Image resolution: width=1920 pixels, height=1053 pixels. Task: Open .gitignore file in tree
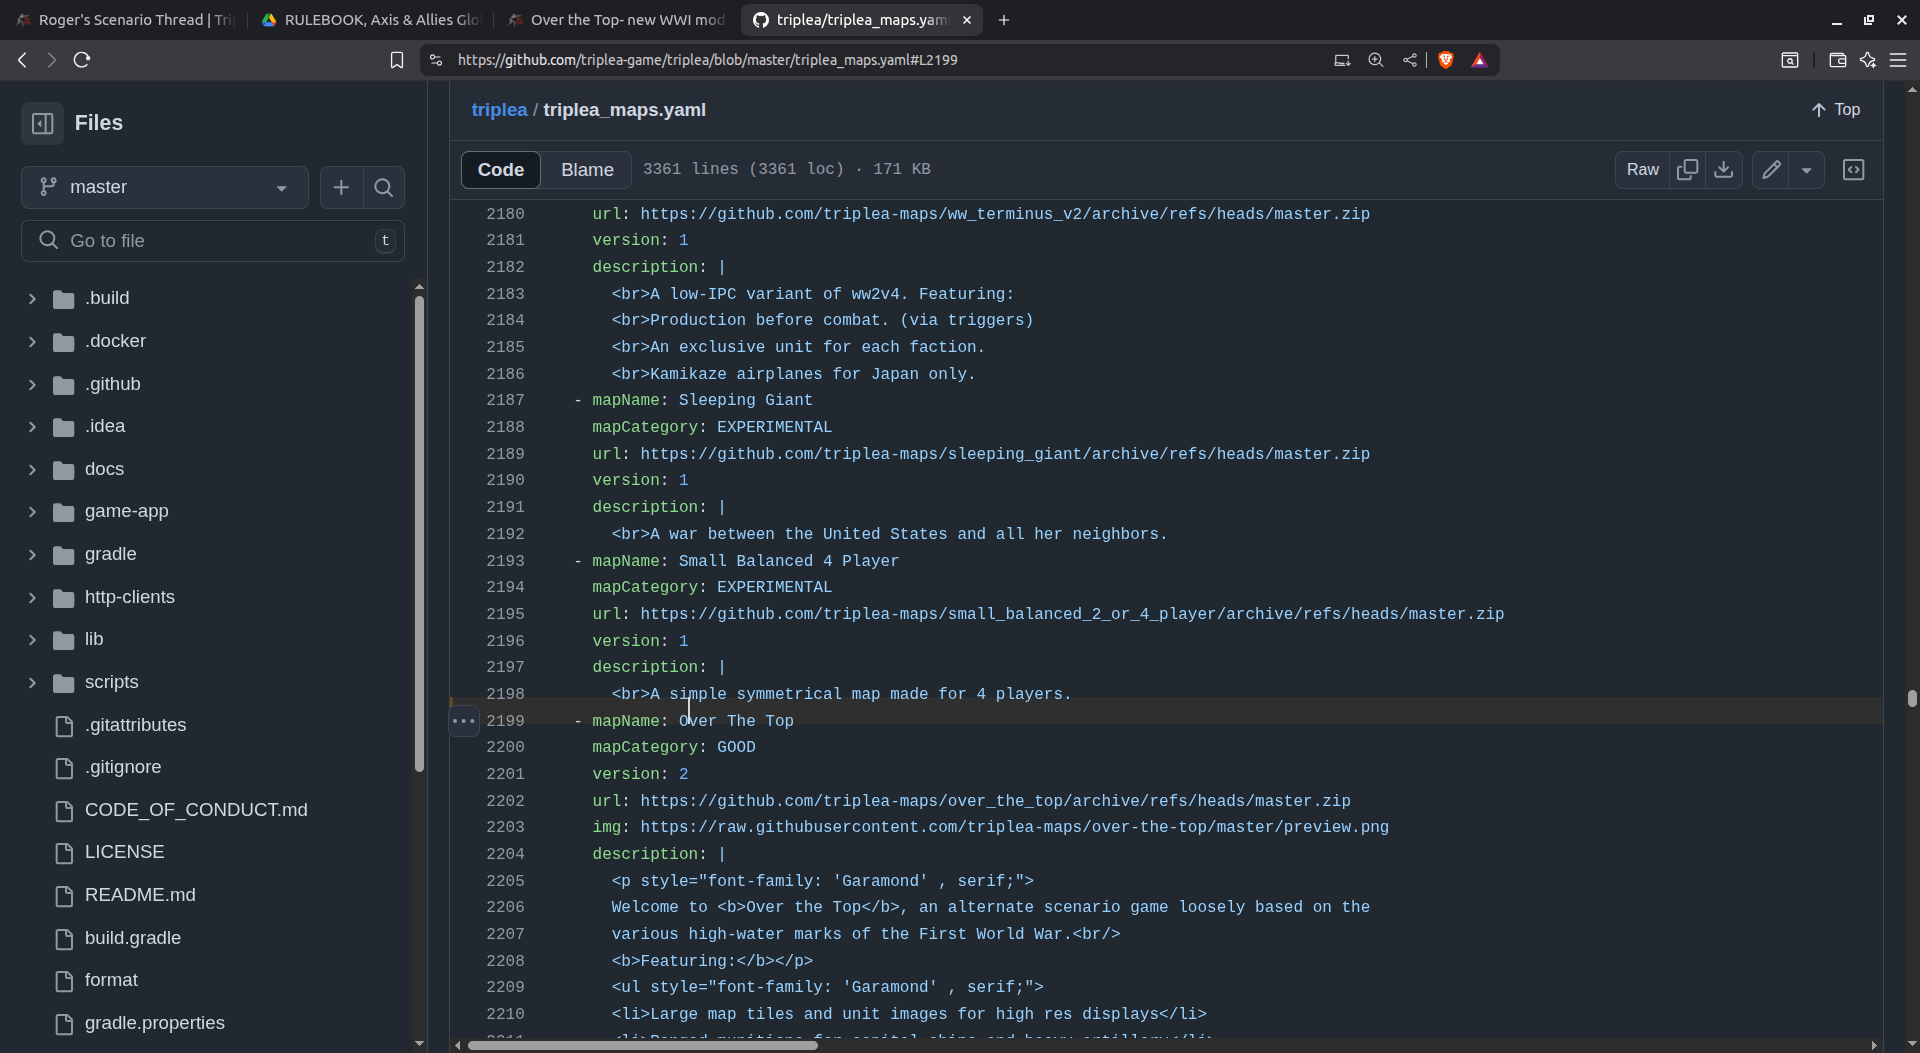pyautogui.click(x=123, y=767)
